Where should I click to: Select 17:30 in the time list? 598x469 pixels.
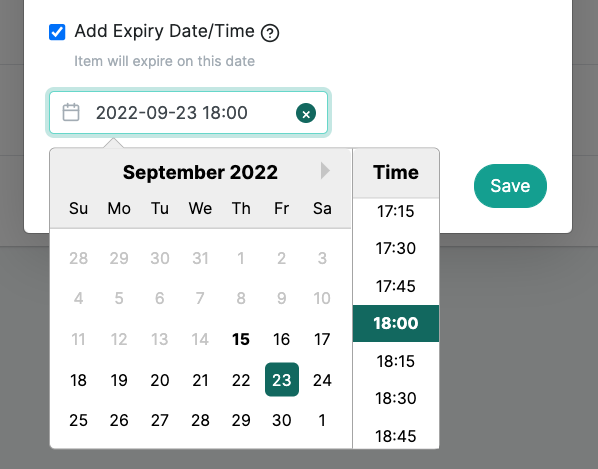pyautogui.click(x=396, y=248)
